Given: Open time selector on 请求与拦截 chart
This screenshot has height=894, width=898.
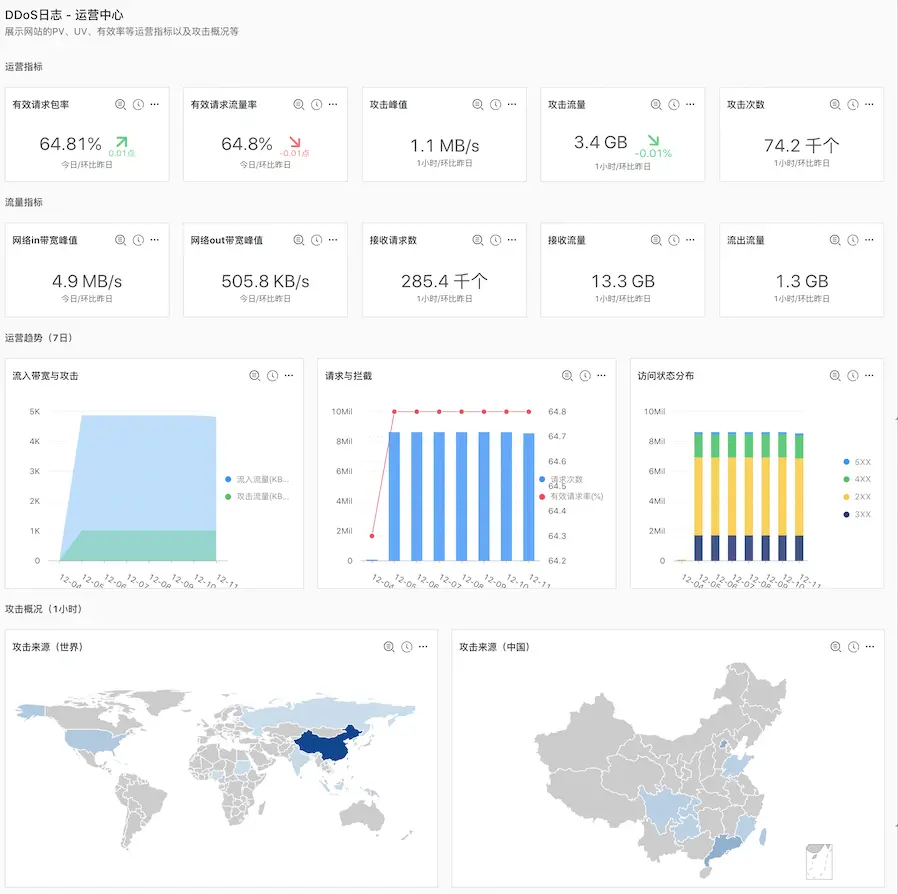Looking at the screenshot, I should pos(585,376).
